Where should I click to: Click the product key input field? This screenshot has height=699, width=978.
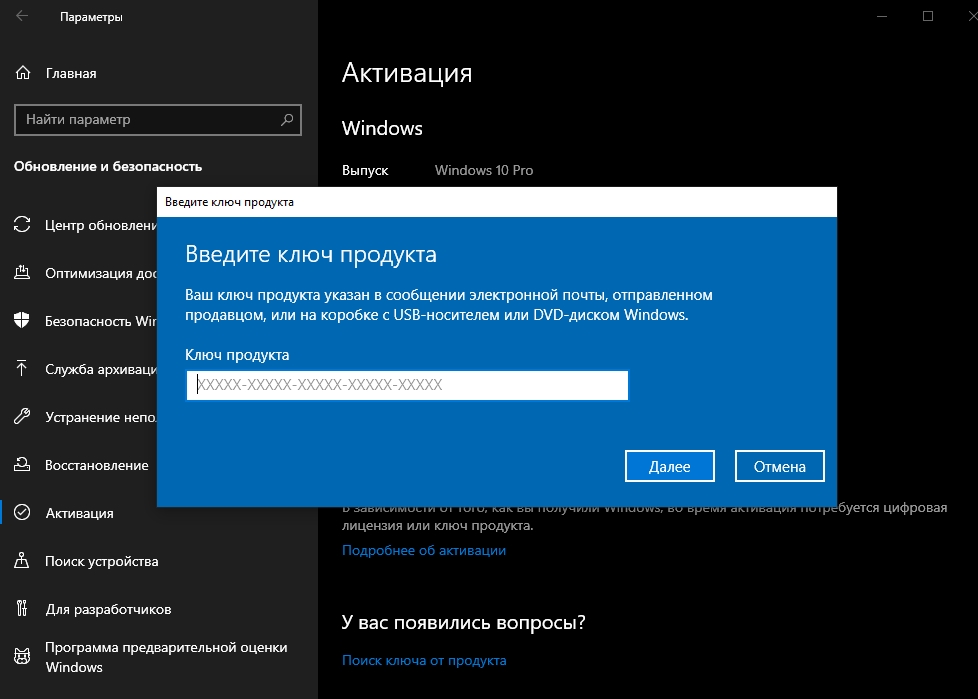(407, 385)
